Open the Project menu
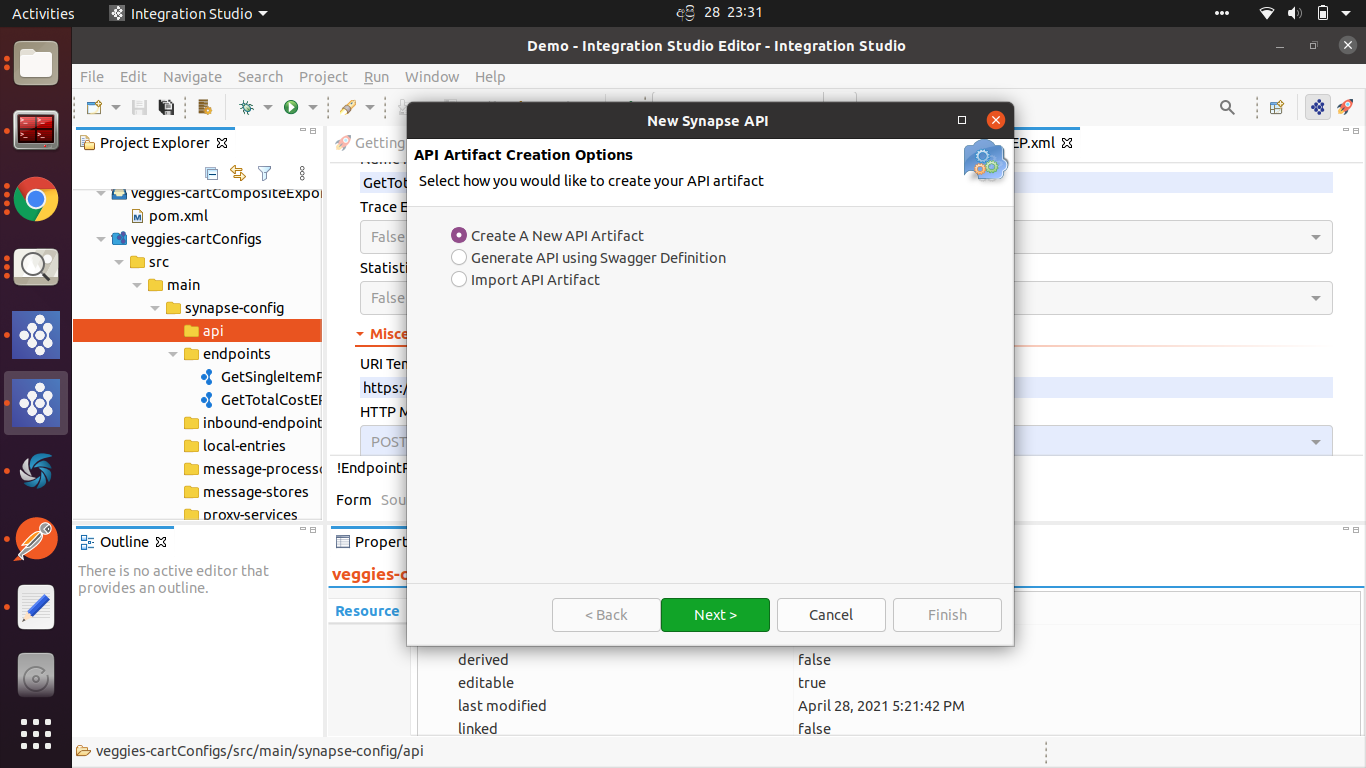The width and height of the screenshot is (1366, 768). [x=323, y=77]
